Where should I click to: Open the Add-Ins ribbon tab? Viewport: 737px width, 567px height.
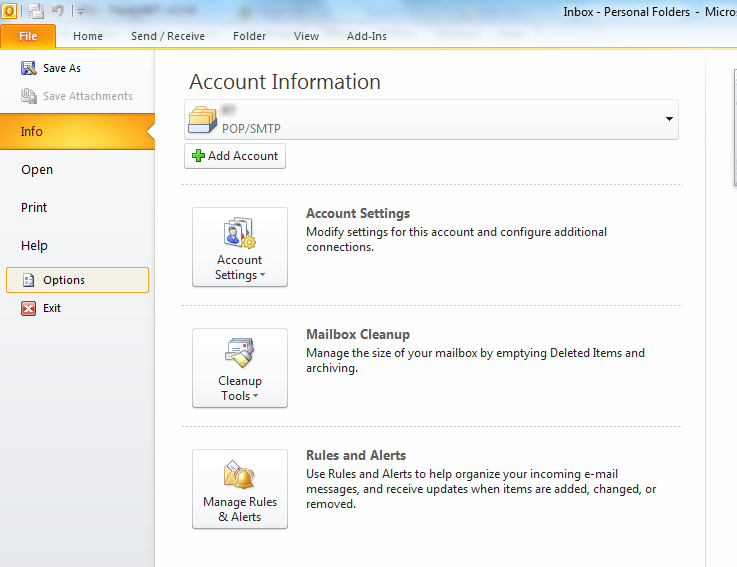366,36
